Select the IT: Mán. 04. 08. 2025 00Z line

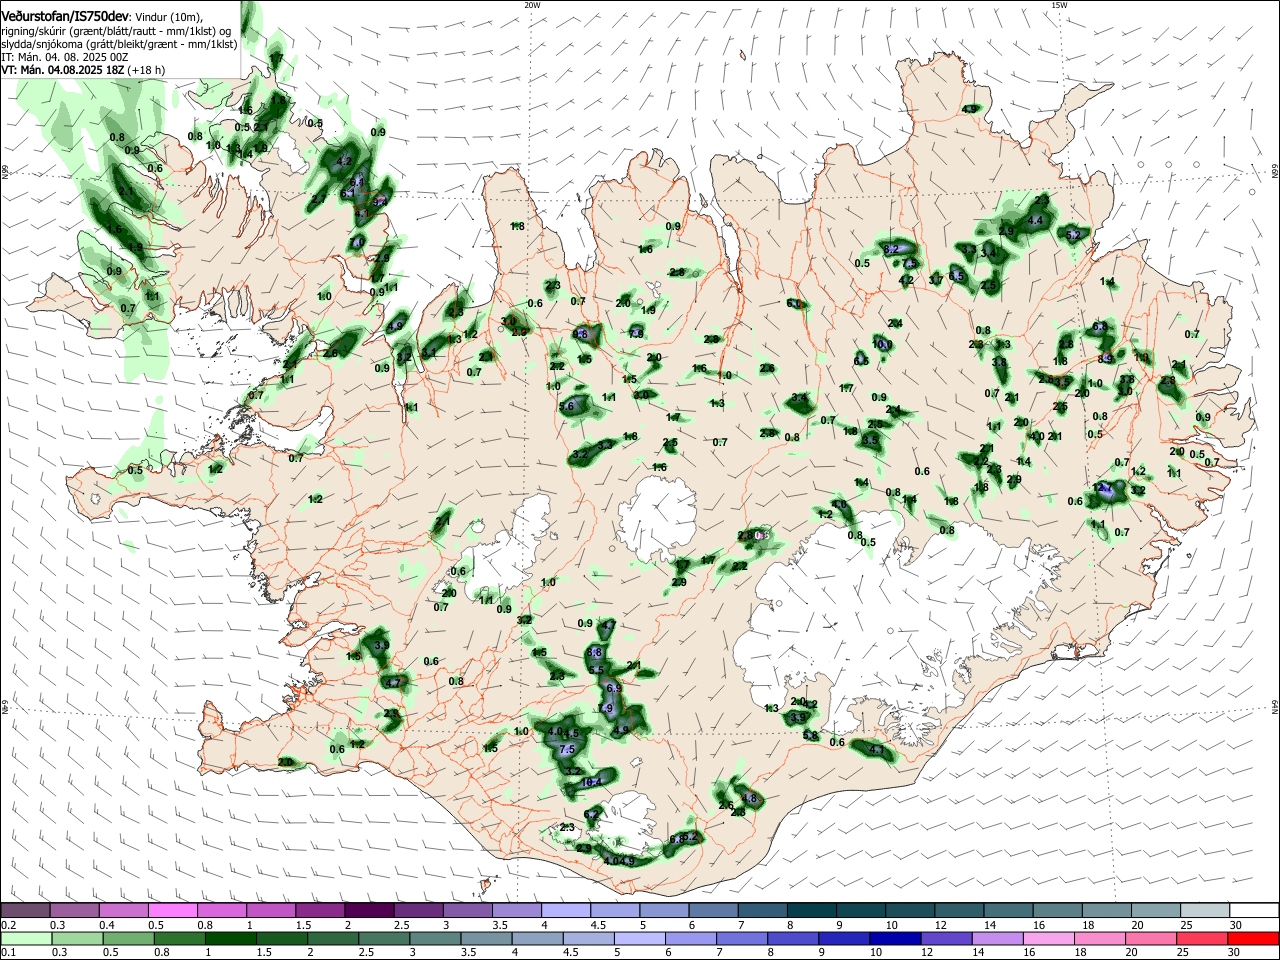tap(67, 57)
